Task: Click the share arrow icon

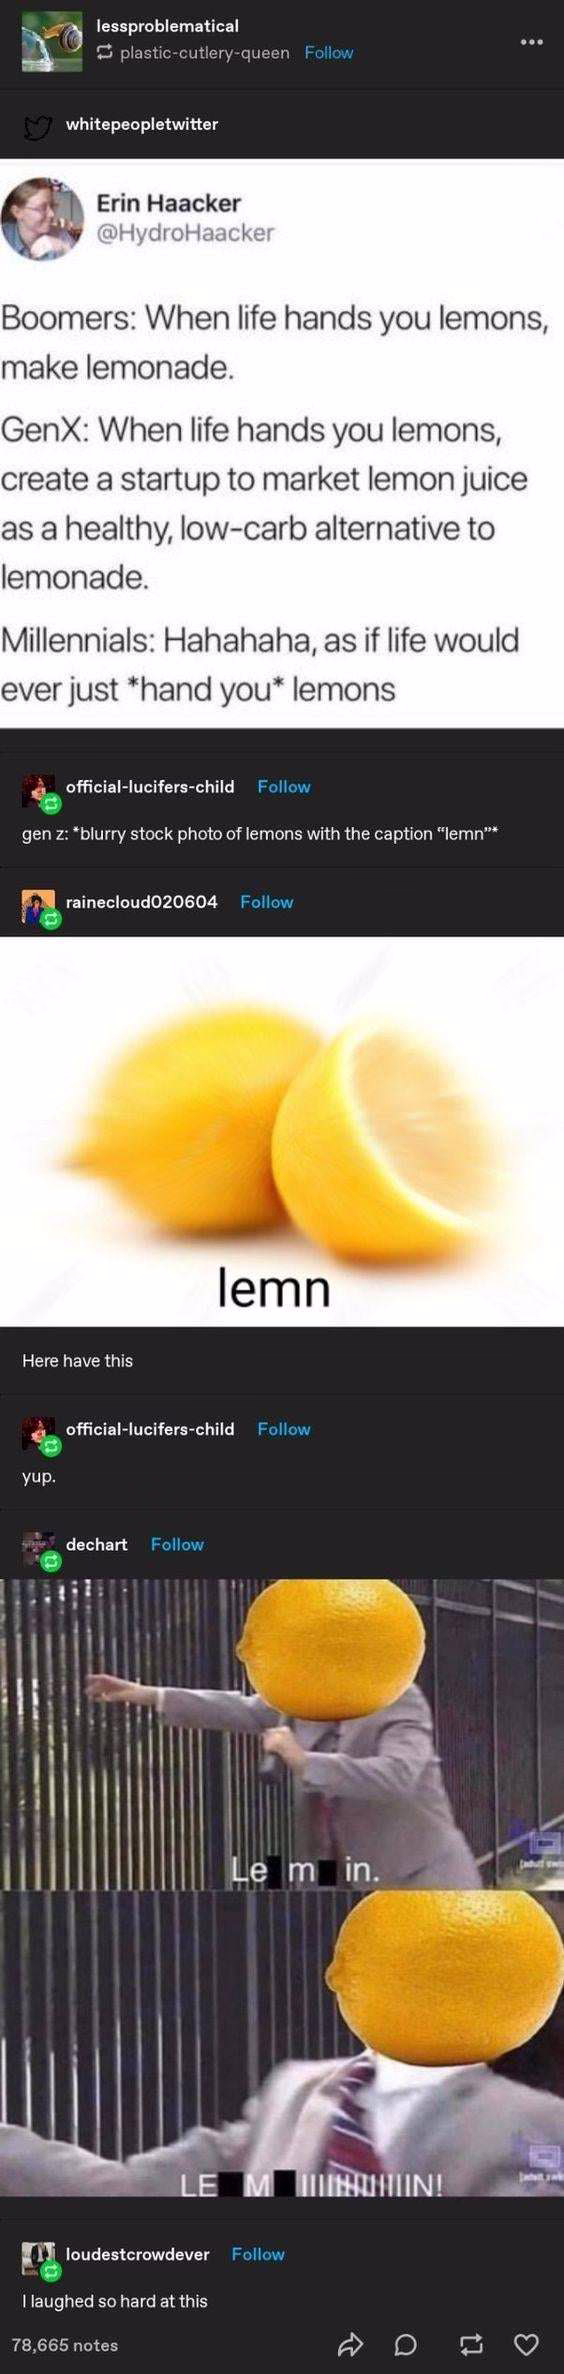Action: coord(351,2343)
